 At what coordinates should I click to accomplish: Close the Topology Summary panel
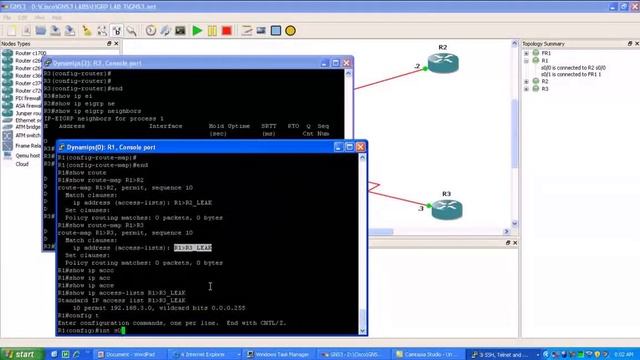[637, 43]
